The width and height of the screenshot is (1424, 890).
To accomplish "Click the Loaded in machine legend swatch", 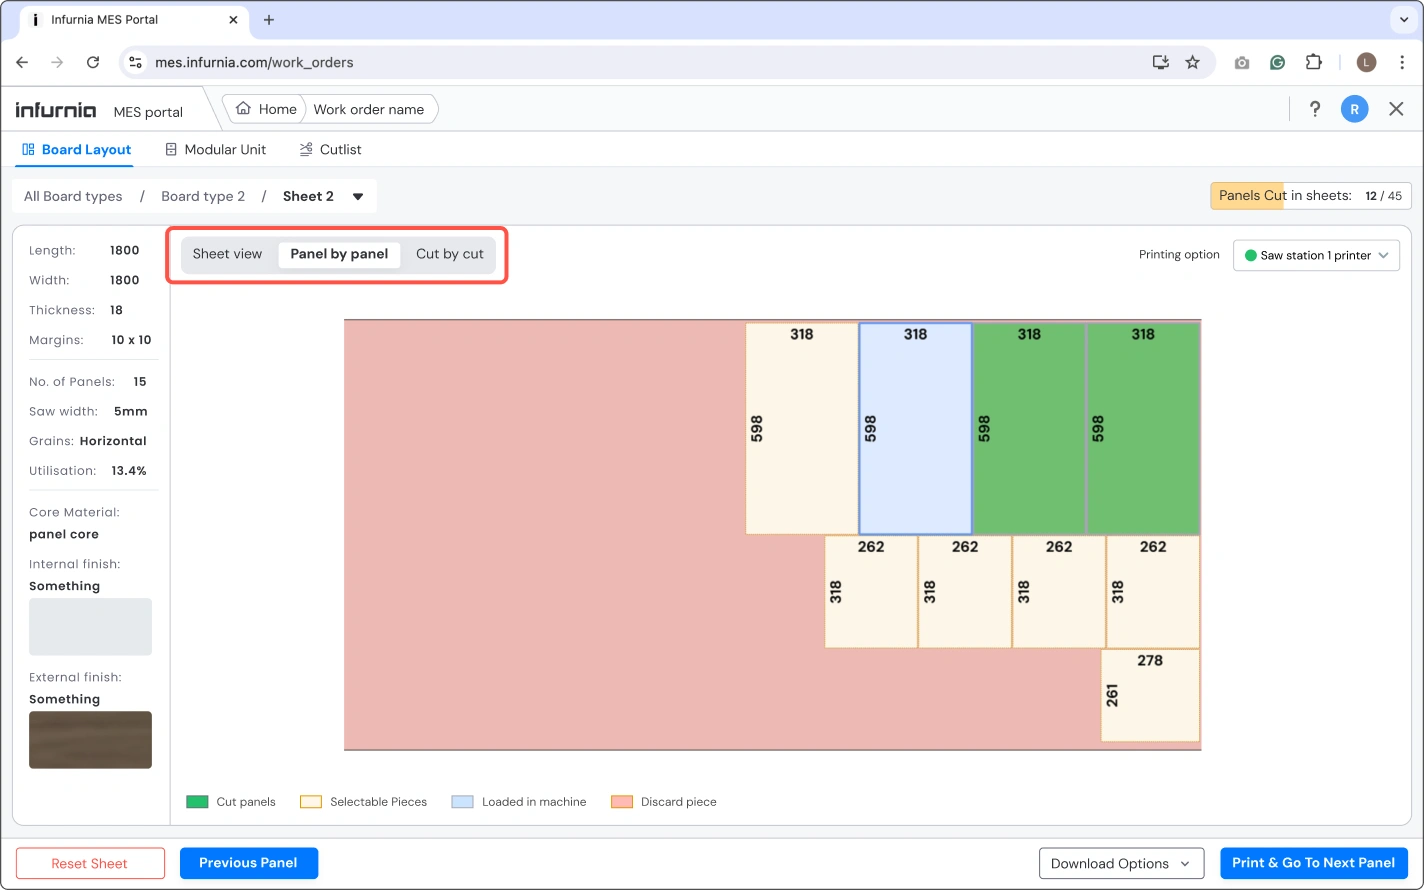I will pos(462,802).
